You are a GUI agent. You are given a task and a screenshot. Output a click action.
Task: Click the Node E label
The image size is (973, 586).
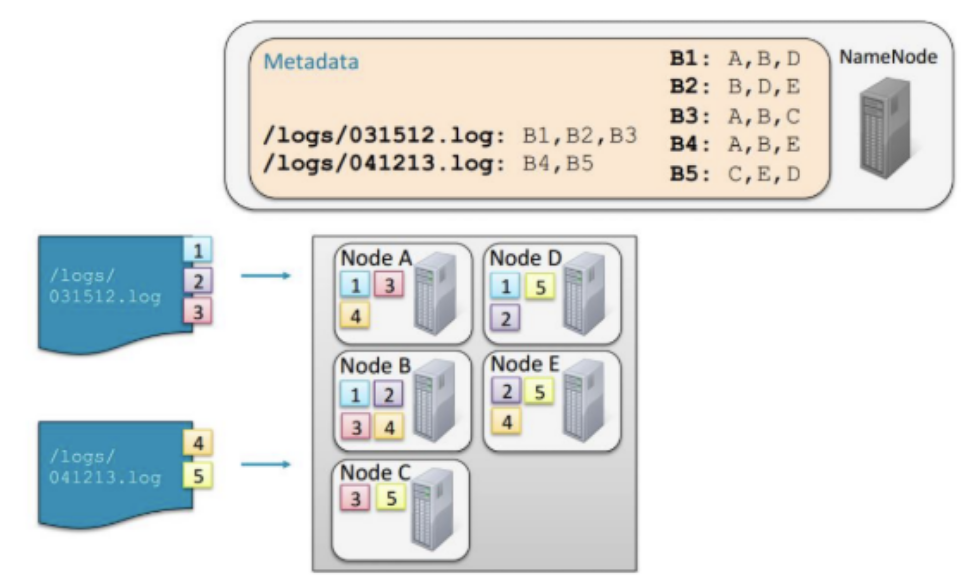[525, 364]
